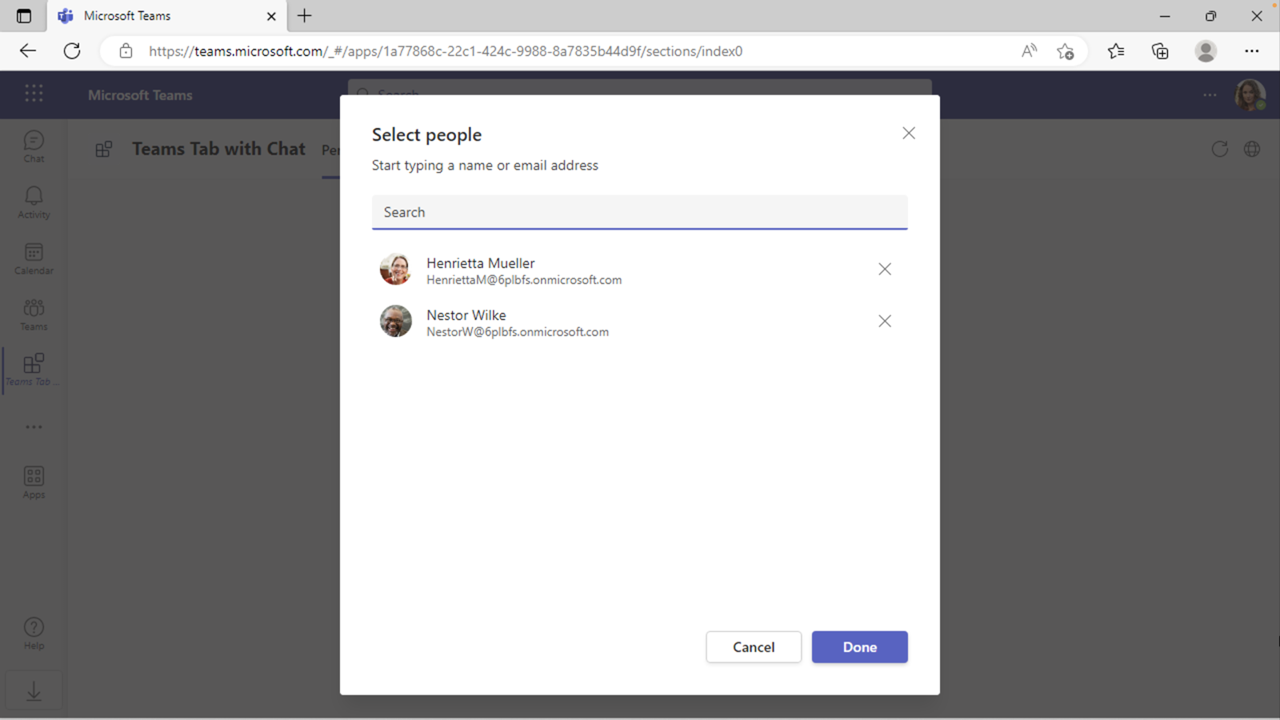Close the Microsoft Teams browser tab
This screenshot has width=1280, height=720.
point(271,16)
